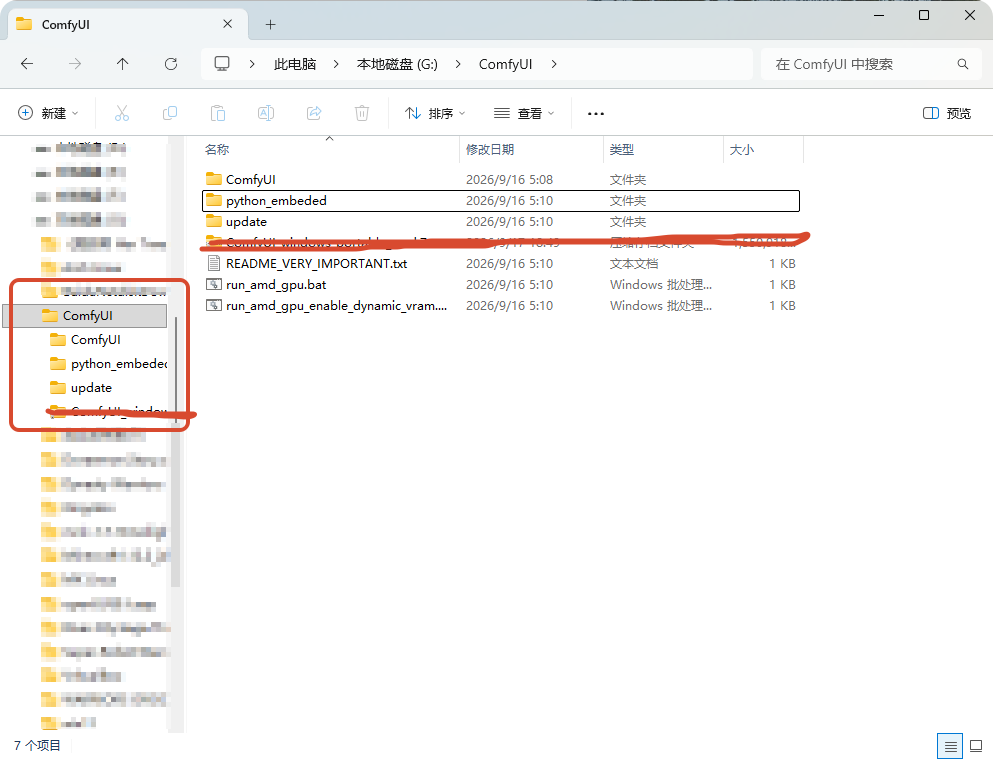Open the three-dots more options menu
Image resolution: width=993 pixels, height=759 pixels.
[596, 114]
